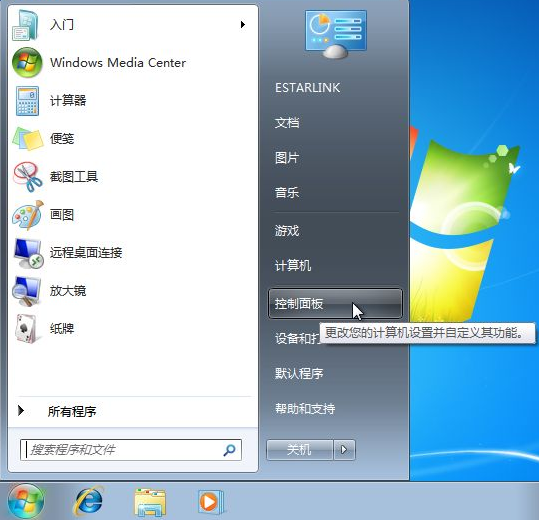
Task: Start the 截图工具 scissors icon
Action: click(x=28, y=177)
